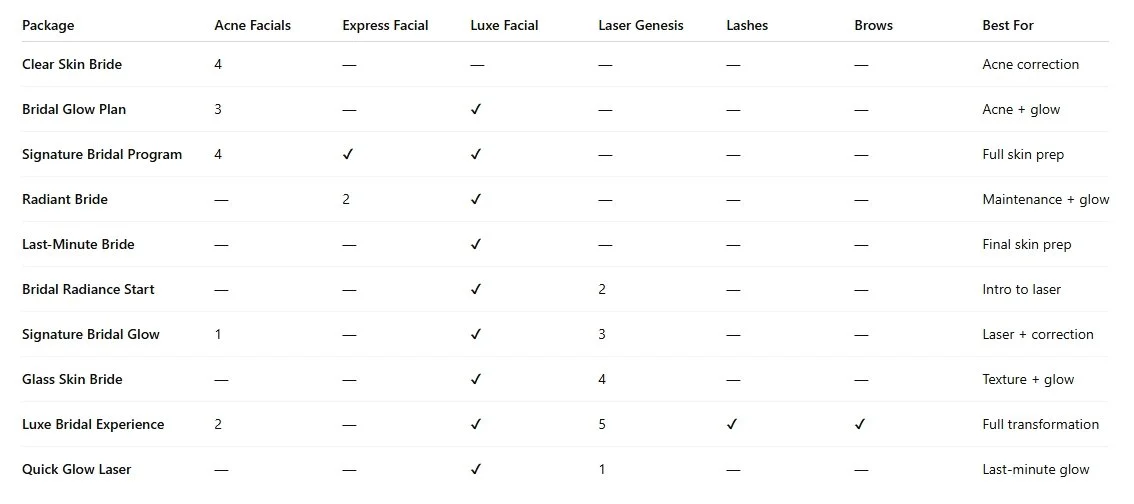This screenshot has height=504, width=1134.
Task: Click the Acne Facials column header
Action: pyautogui.click(x=252, y=25)
